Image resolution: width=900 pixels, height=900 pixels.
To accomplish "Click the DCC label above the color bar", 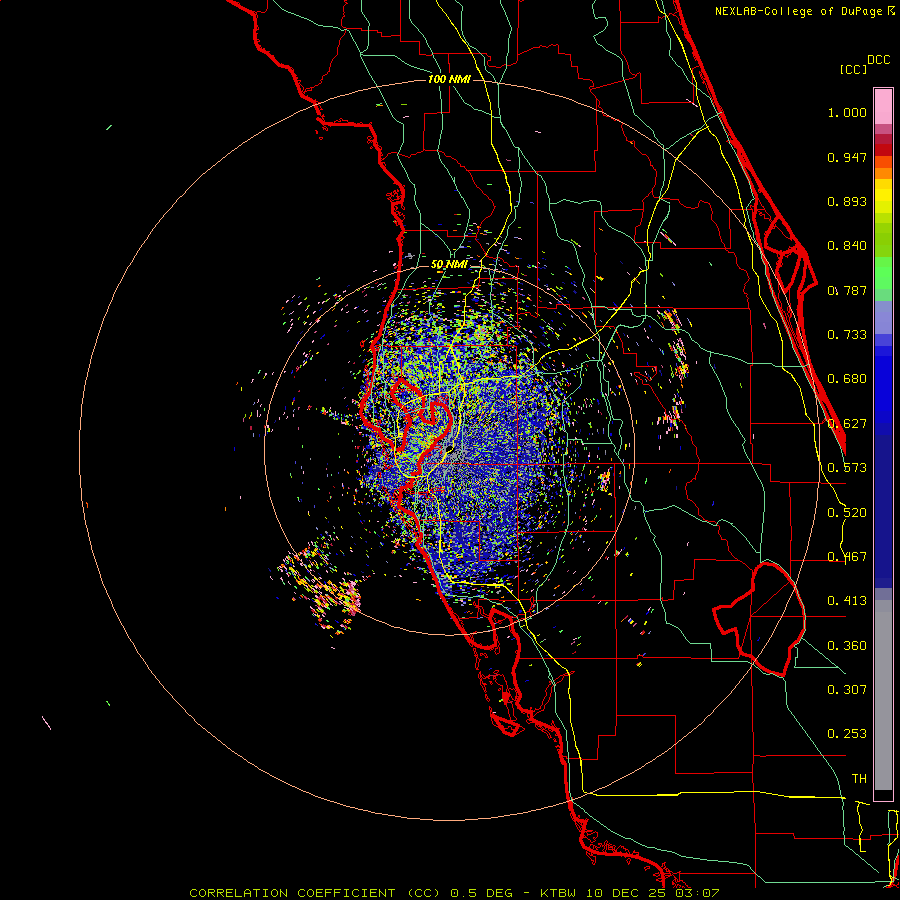I will [878, 60].
